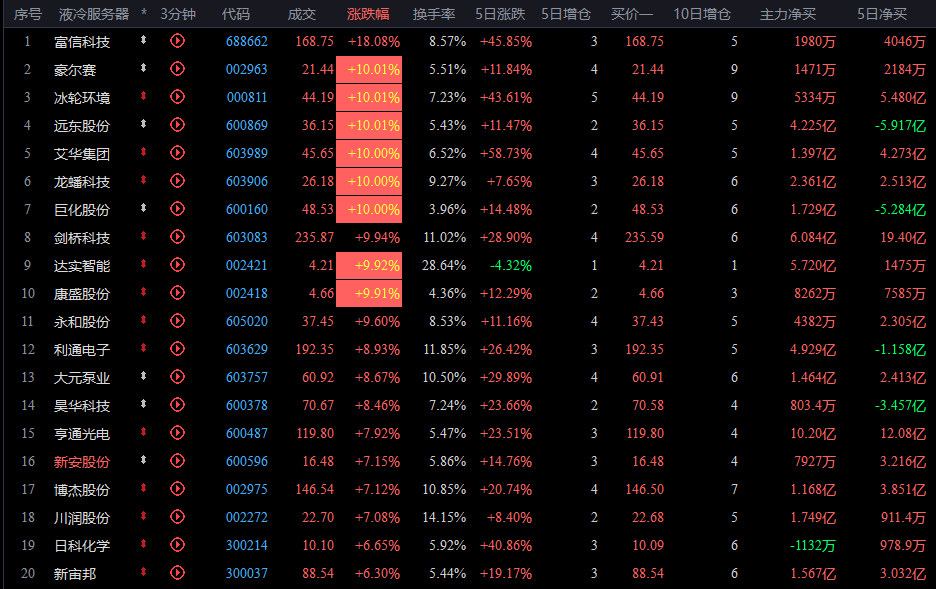Sort by the 换手率 column header
Viewport: 936px width, 589px height.
(434, 14)
